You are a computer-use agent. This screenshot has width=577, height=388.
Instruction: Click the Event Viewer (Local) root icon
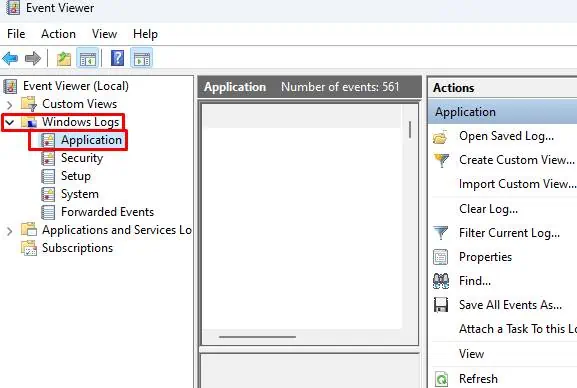point(10,86)
